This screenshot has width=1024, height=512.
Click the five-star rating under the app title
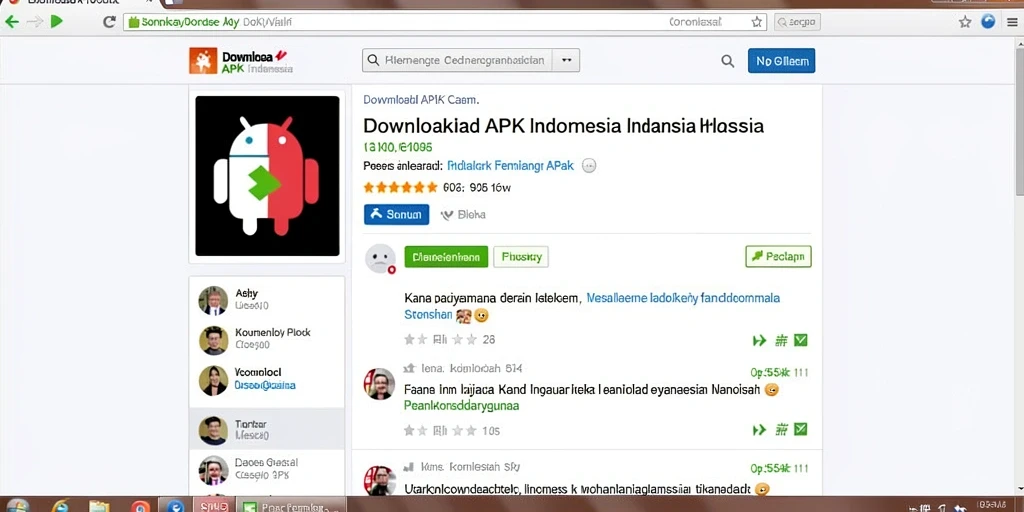(400, 187)
